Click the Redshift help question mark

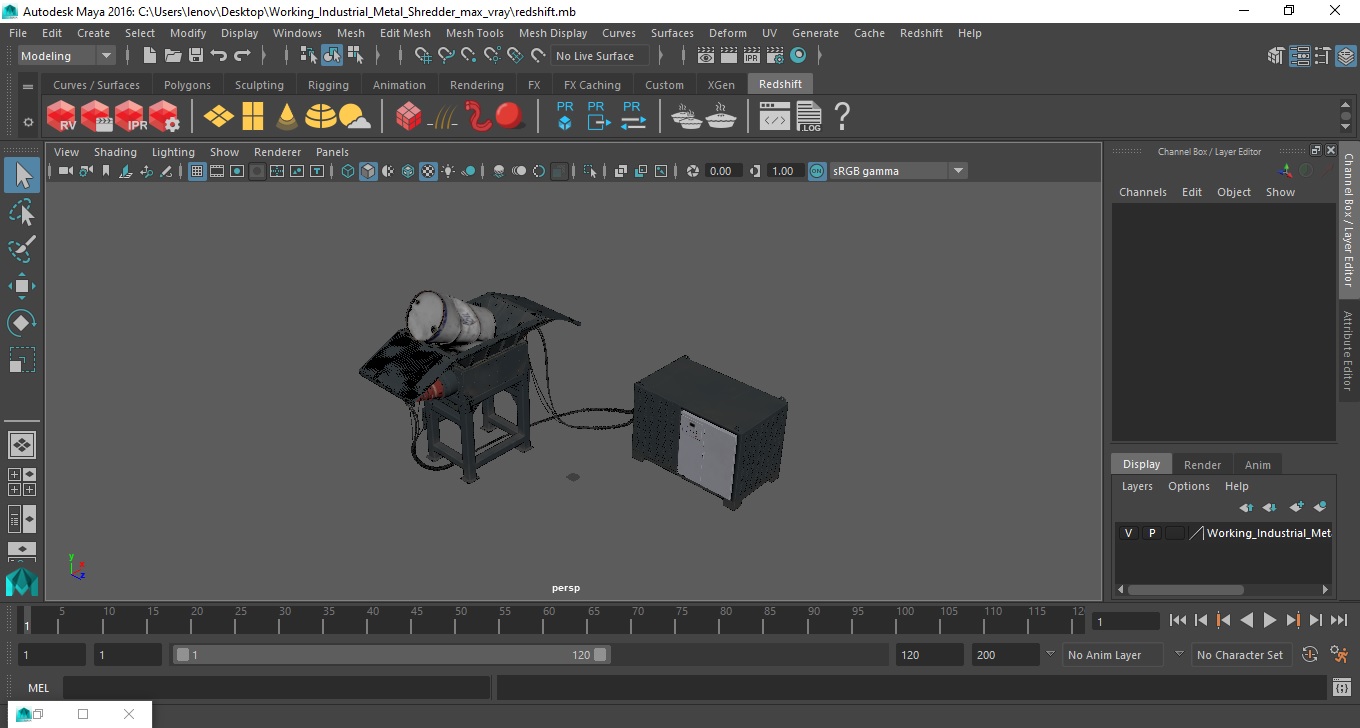pos(842,117)
